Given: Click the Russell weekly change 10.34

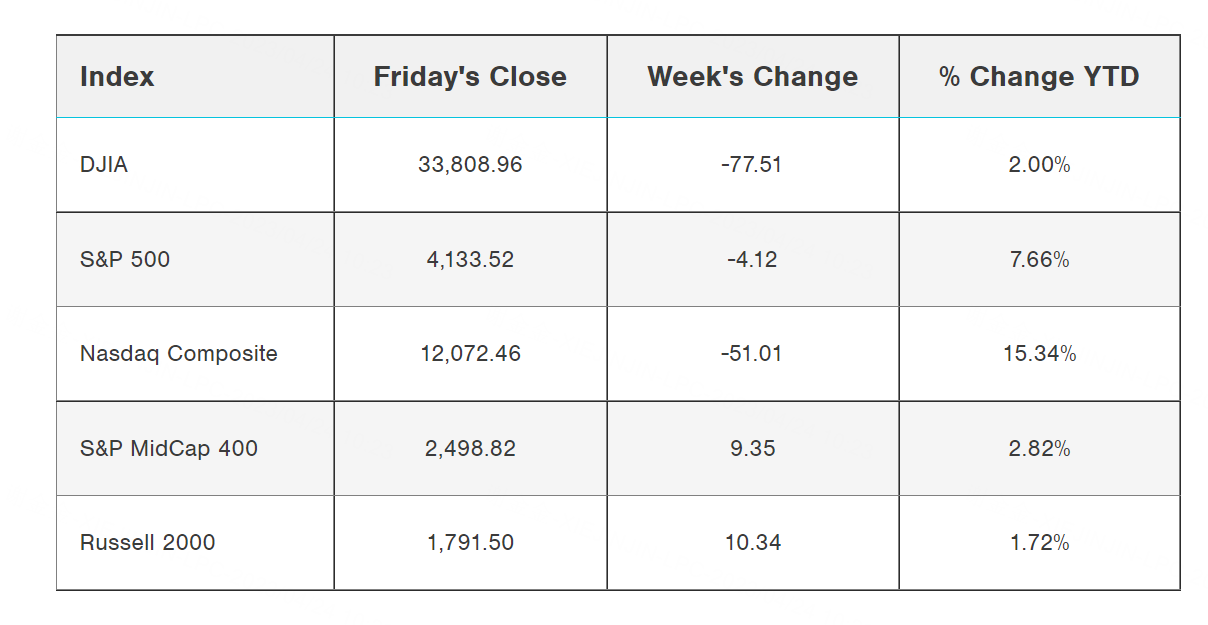Looking at the screenshot, I should [x=752, y=543].
